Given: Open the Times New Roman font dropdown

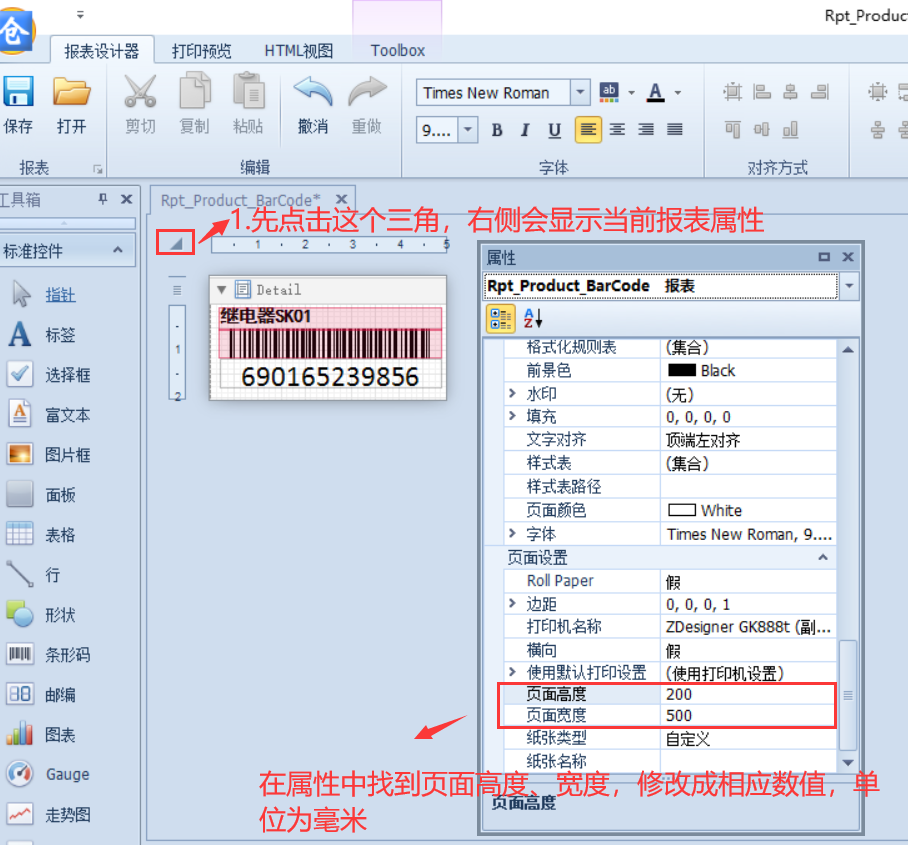Looking at the screenshot, I should (580, 92).
